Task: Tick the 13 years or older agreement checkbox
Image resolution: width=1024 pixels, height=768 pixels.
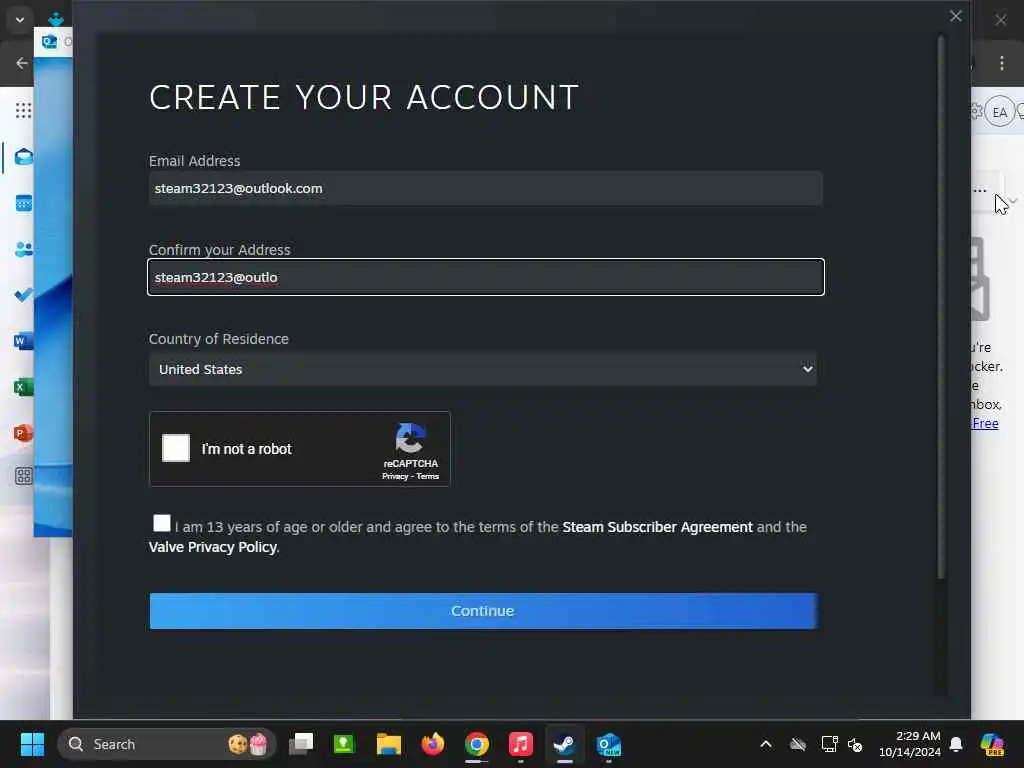Action: (161, 523)
